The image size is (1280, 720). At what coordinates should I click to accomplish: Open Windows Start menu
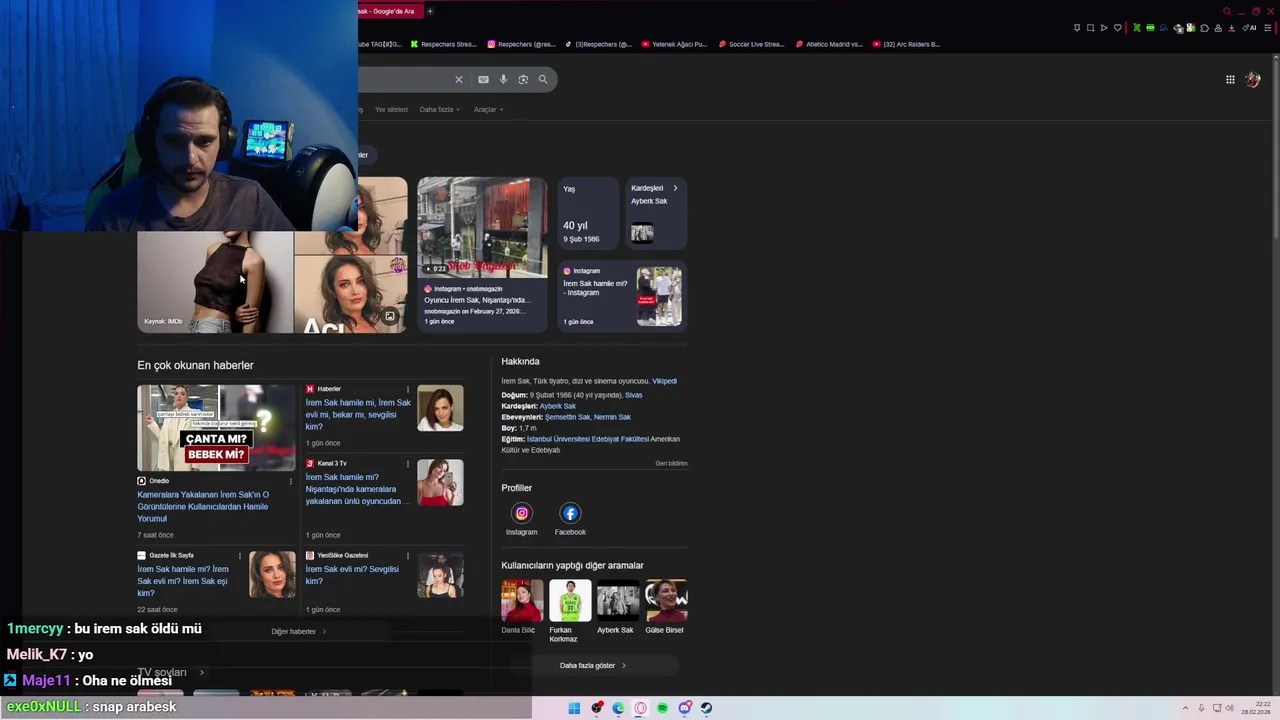[574, 708]
